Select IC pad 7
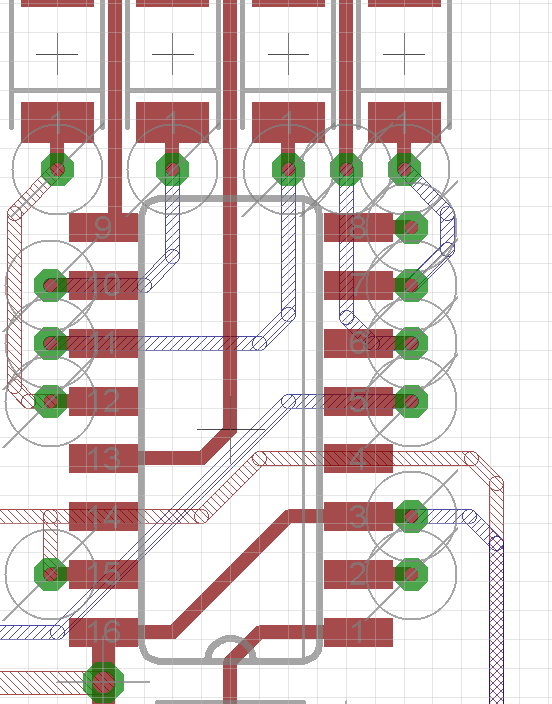Screen dimensions: 552x704 click(x=358, y=285)
